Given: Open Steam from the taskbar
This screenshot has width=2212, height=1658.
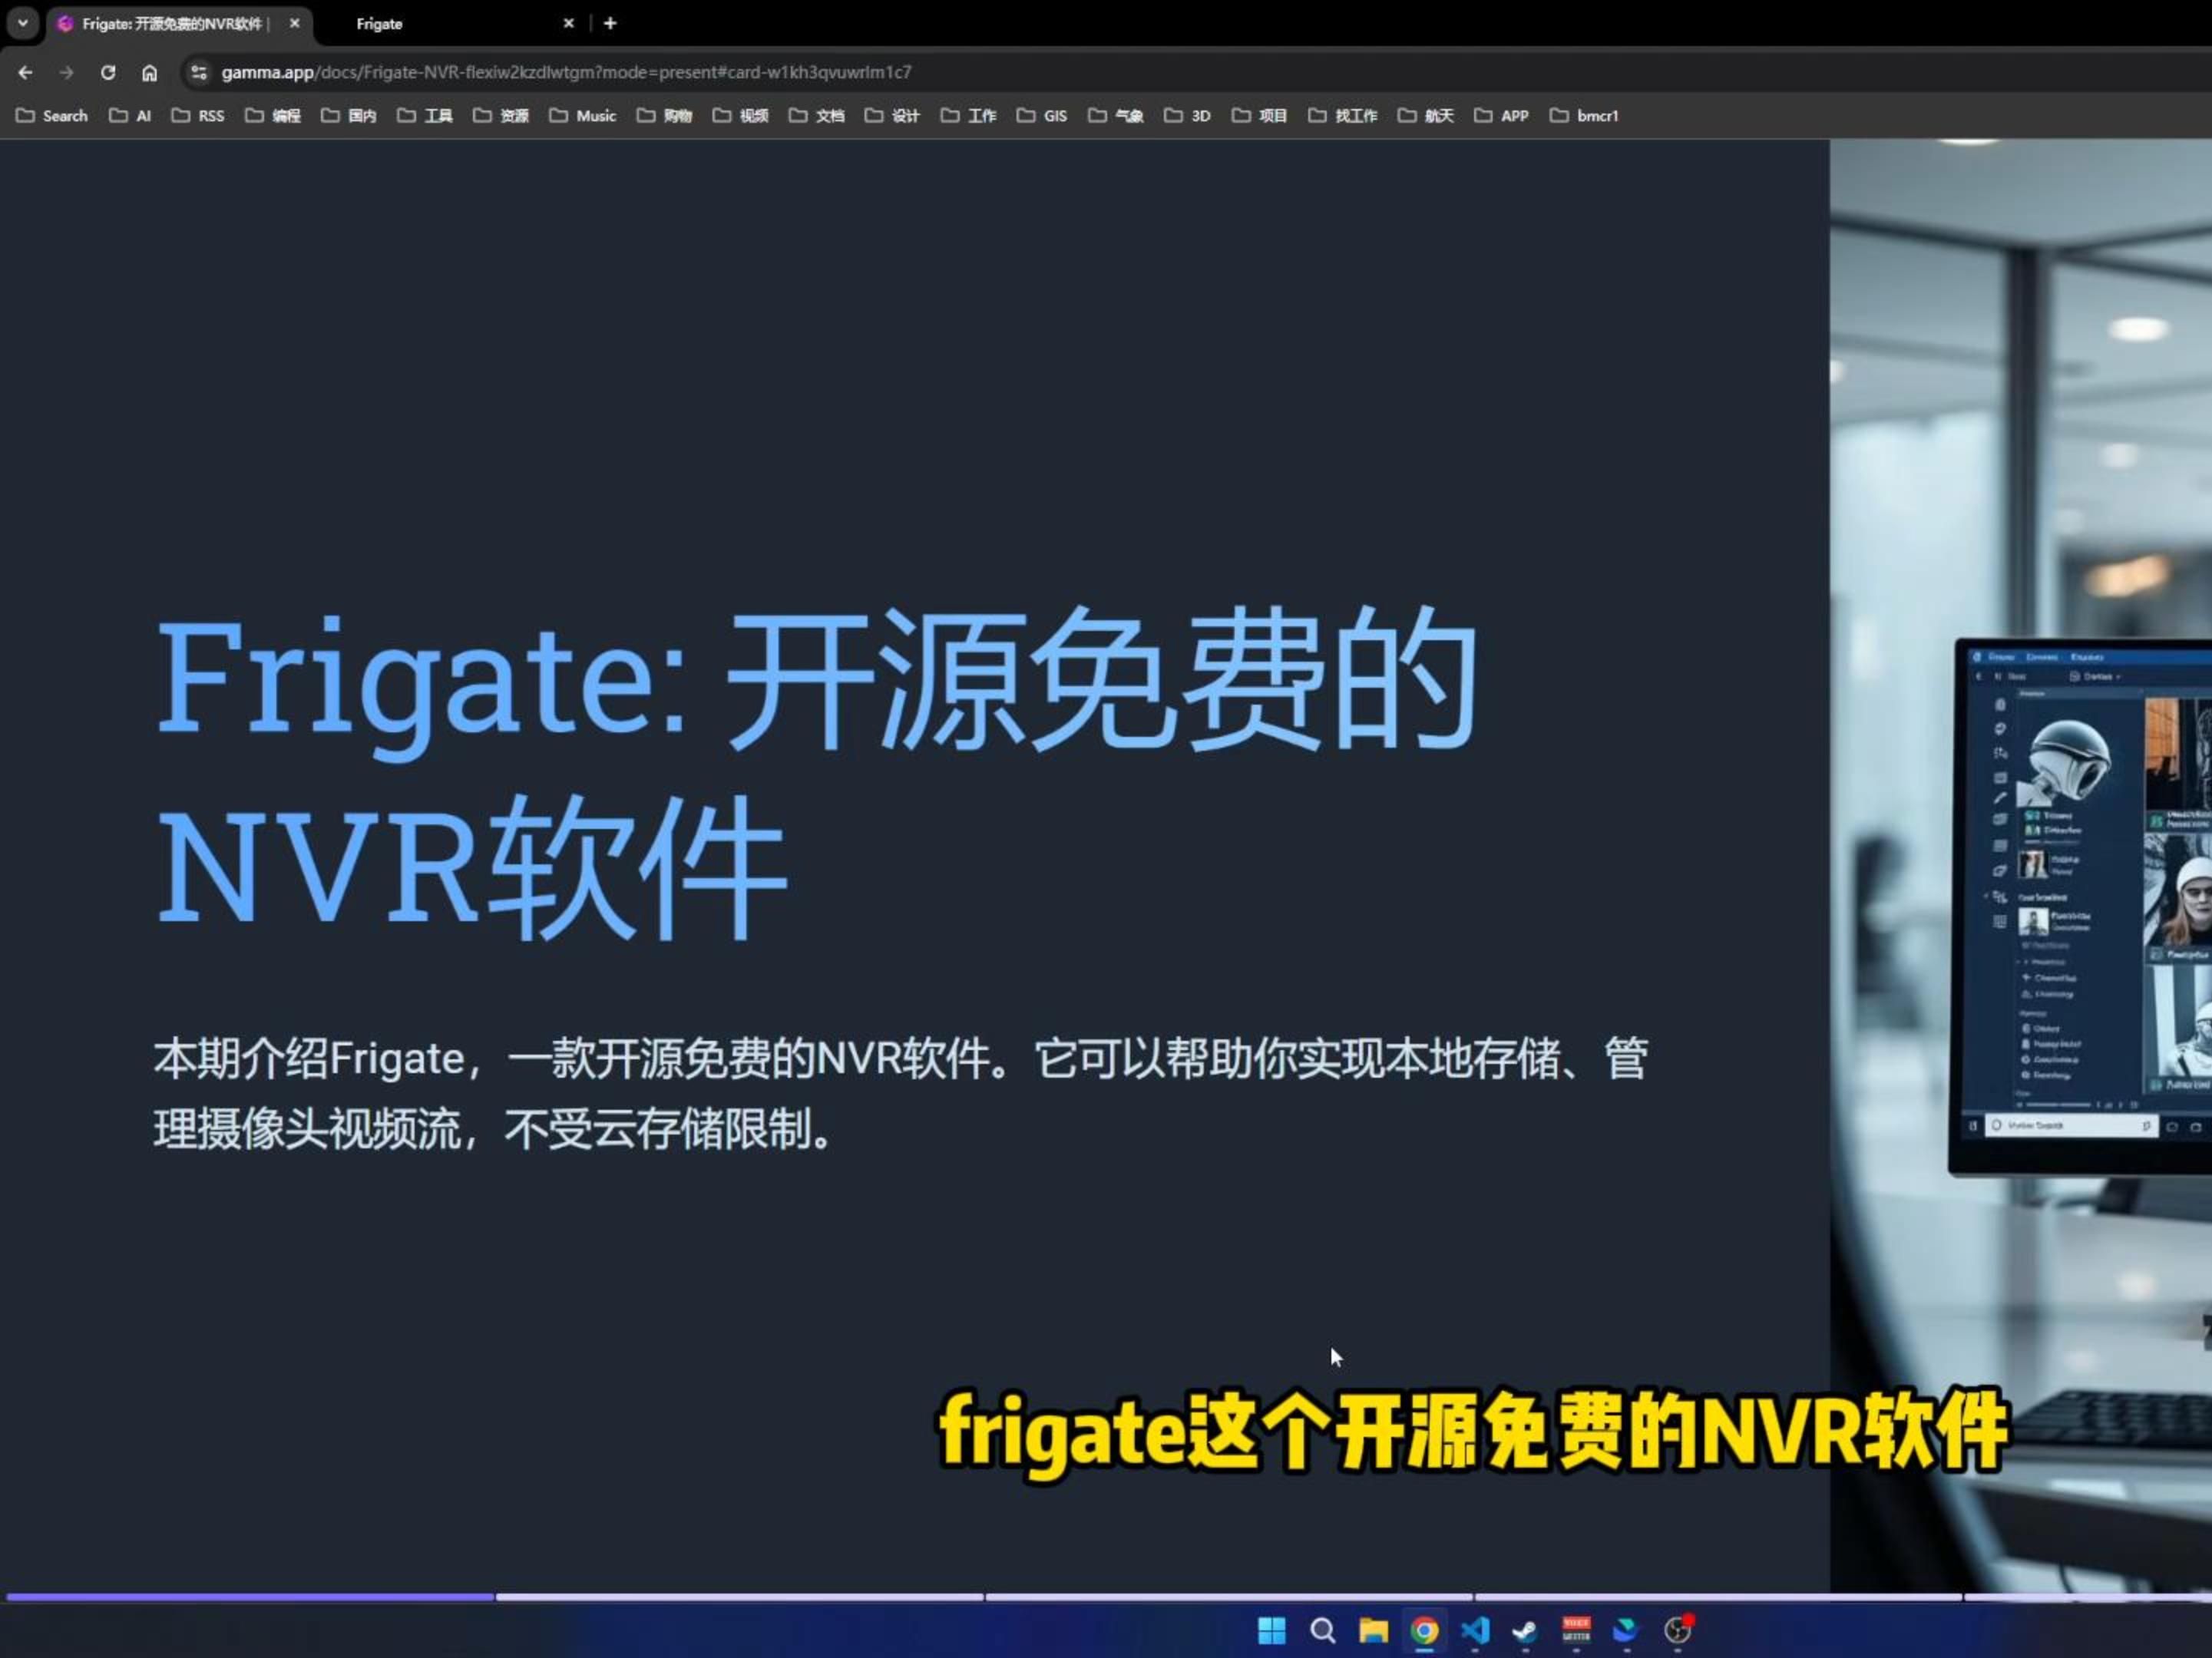Looking at the screenshot, I should point(1525,1631).
